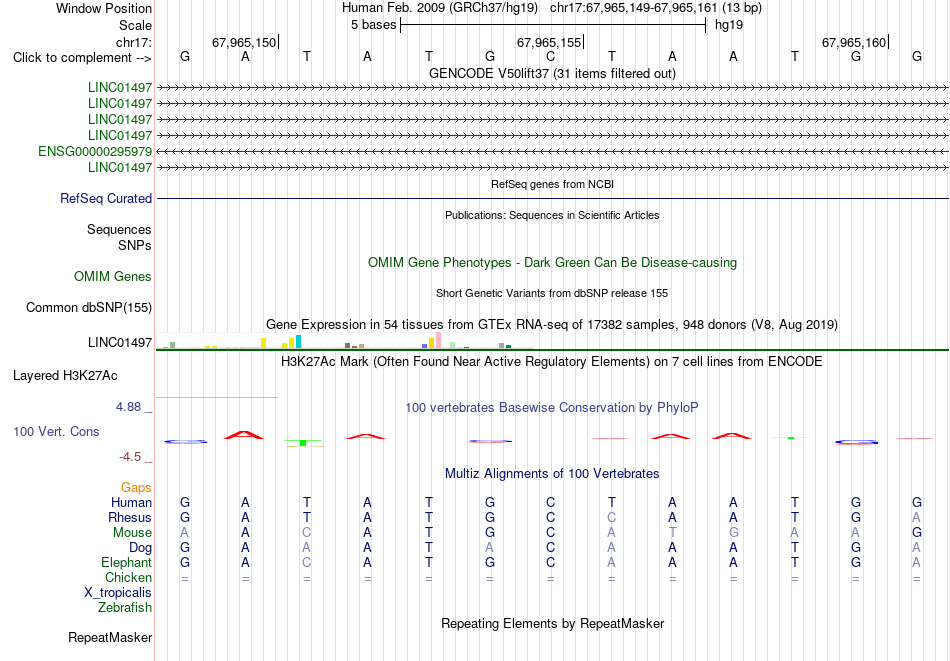
Task: Click the light gray T in Mouse row
Action: point(673,533)
